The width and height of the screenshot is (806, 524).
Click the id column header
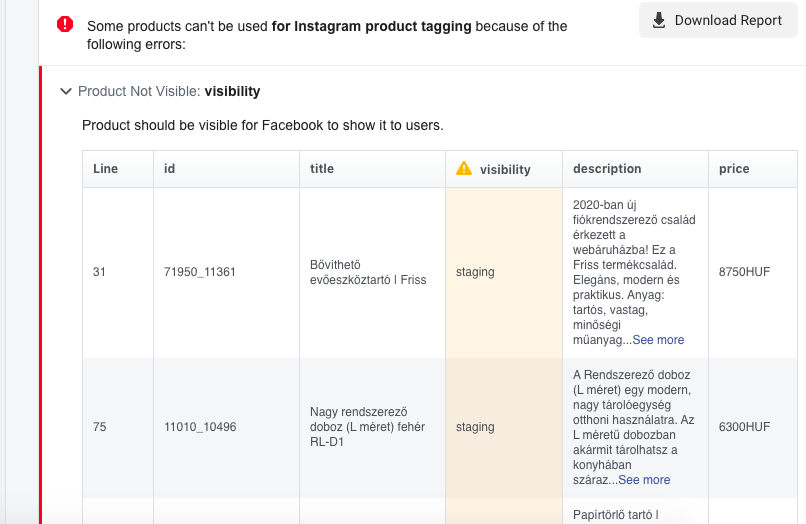[226, 169]
